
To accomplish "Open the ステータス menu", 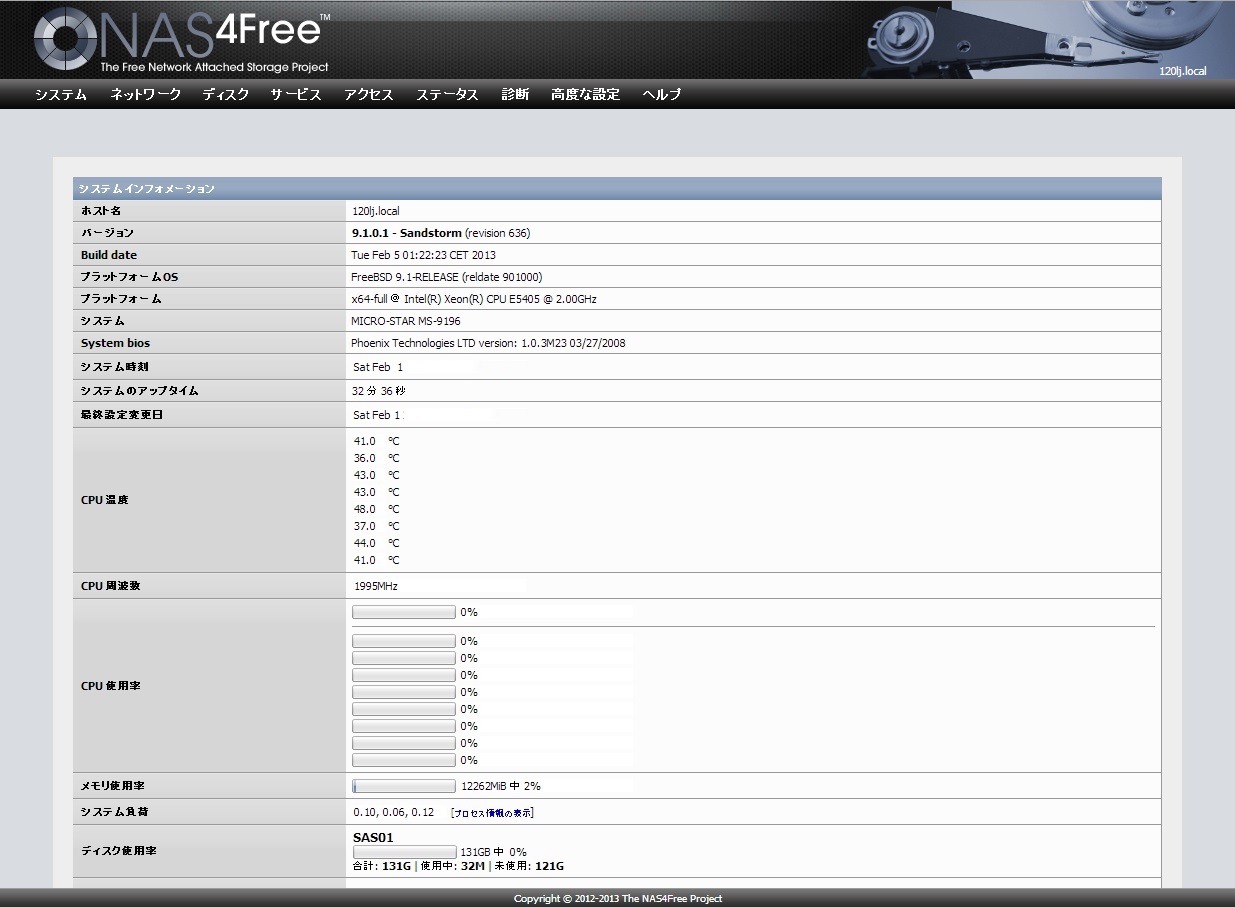I will [447, 94].
